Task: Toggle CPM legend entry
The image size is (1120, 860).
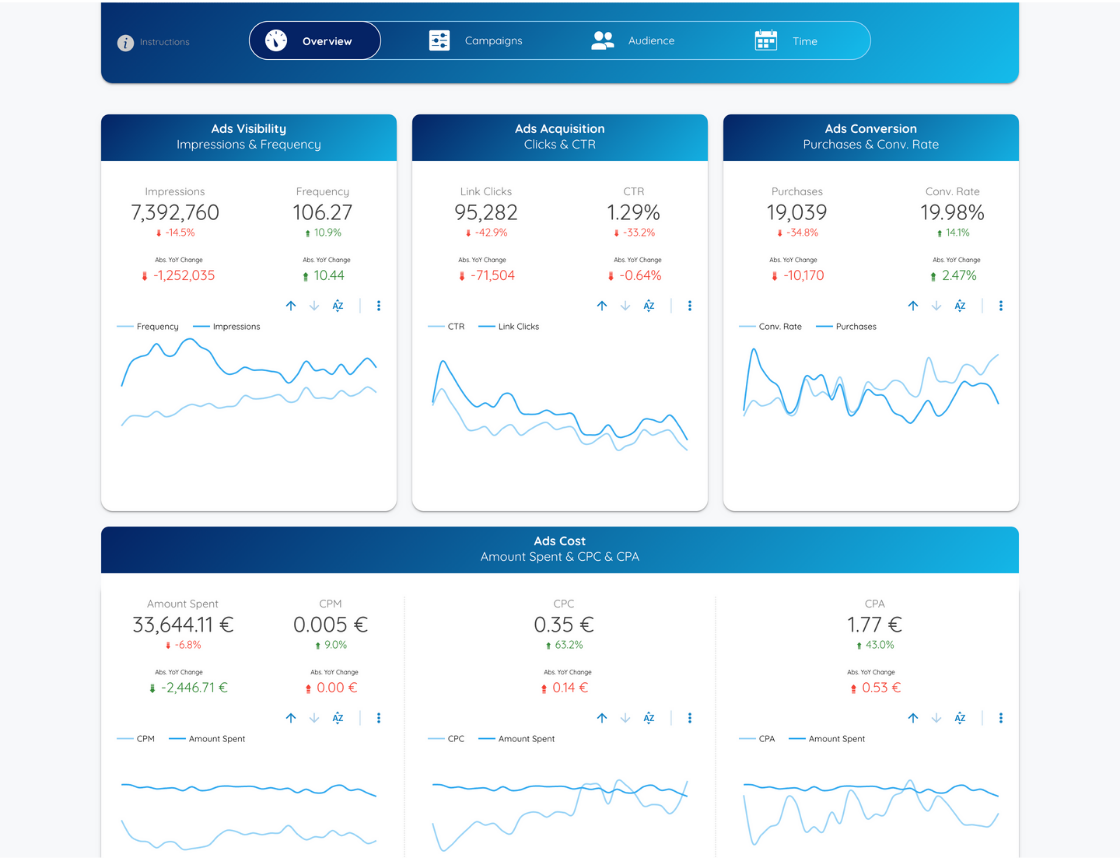Action: 136,739
